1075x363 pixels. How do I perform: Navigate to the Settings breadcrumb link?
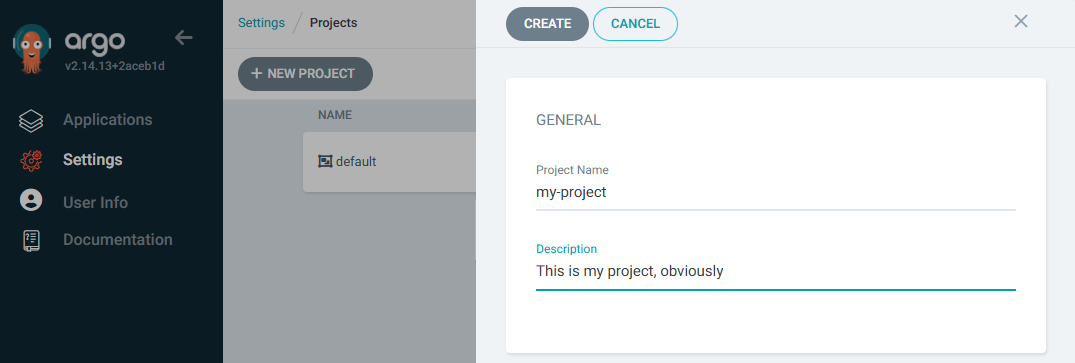261,23
